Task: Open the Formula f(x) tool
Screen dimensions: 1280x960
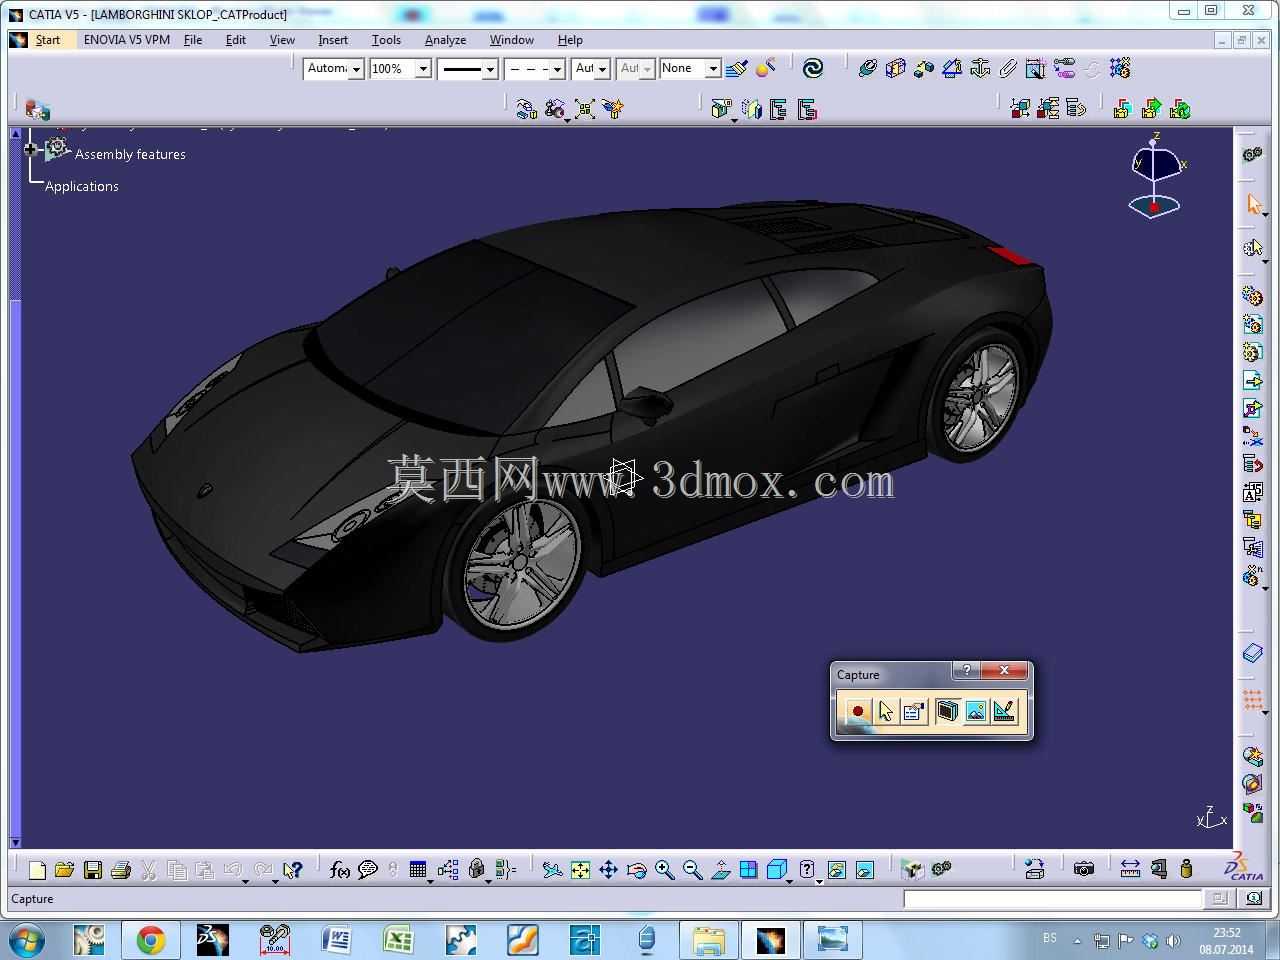Action: click(340, 870)
